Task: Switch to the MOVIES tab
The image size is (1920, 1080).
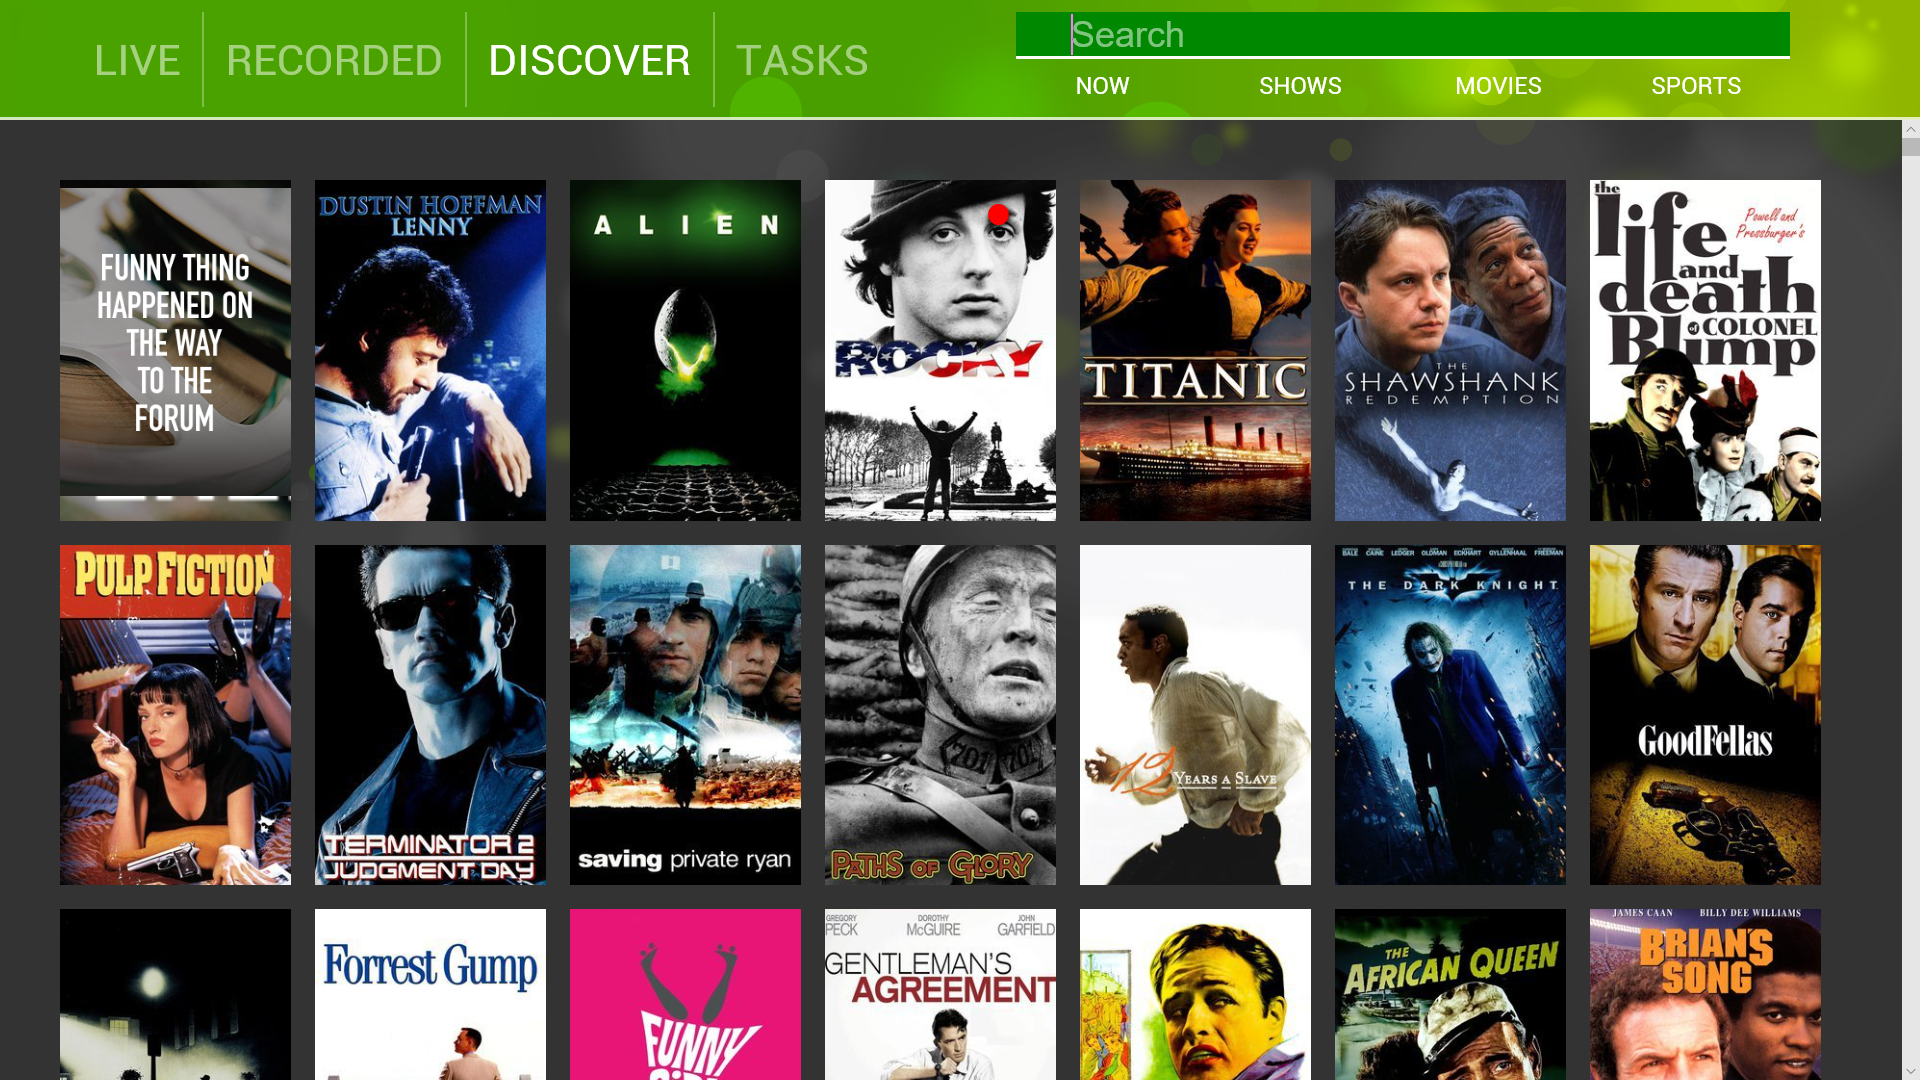Action: (1498, 86)
